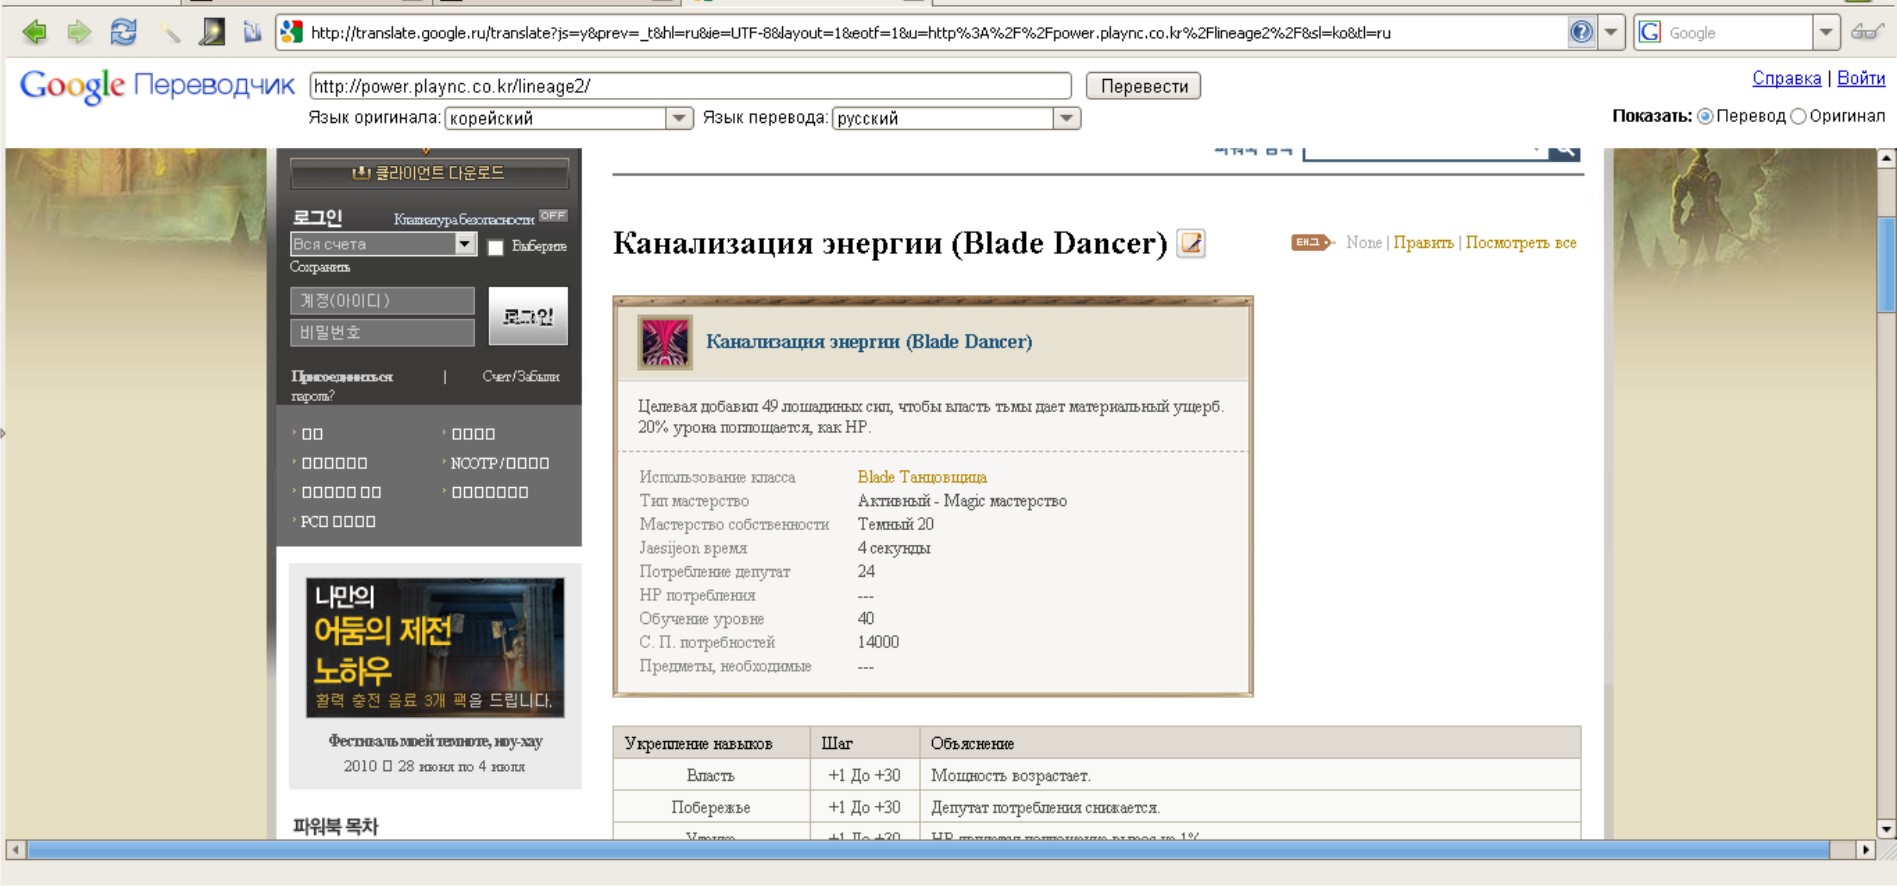
Task: Open the Справка link
Action: coord(1787,78)
